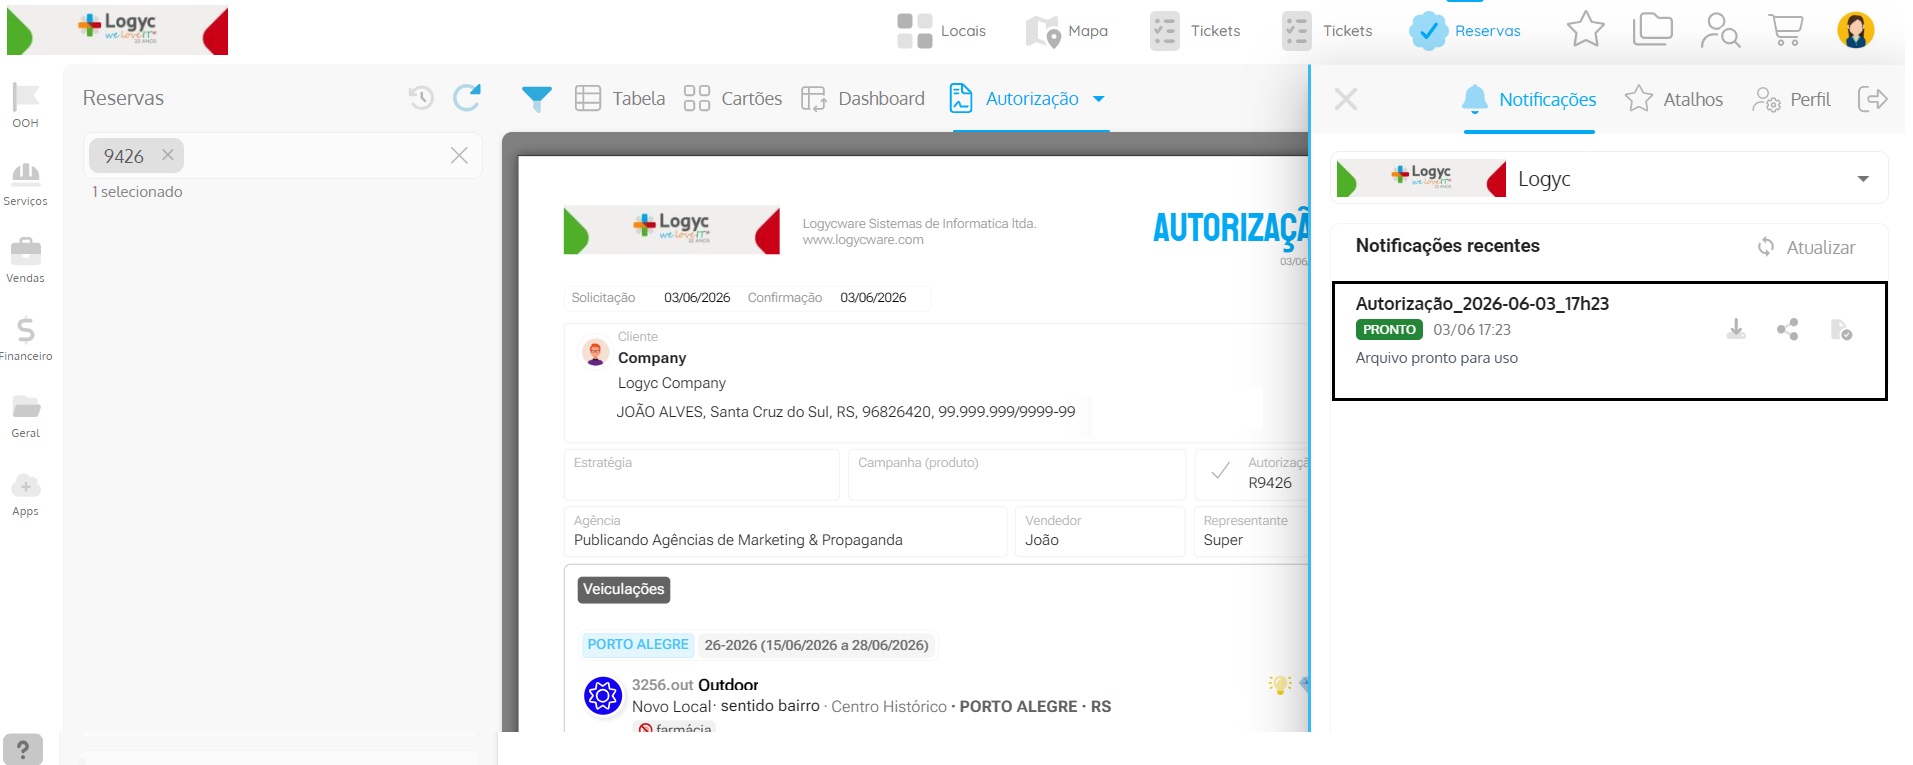The image size is (1913, 765).
Task: Select the Geral sidebar folder
Action: pos(26,416)
